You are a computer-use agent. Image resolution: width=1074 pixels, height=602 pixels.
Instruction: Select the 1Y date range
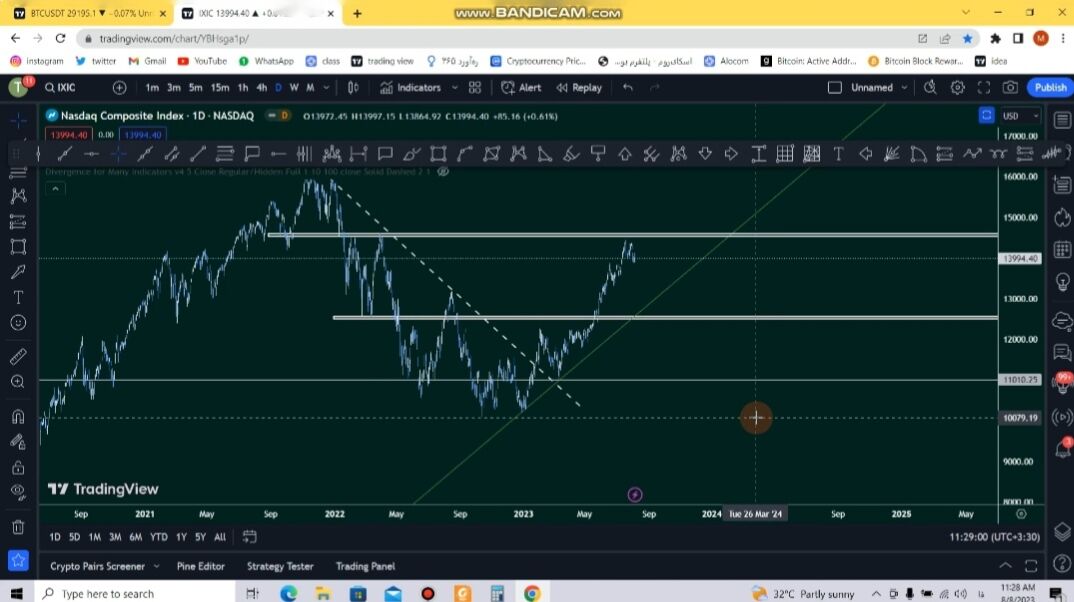click(x=181, y=537)
